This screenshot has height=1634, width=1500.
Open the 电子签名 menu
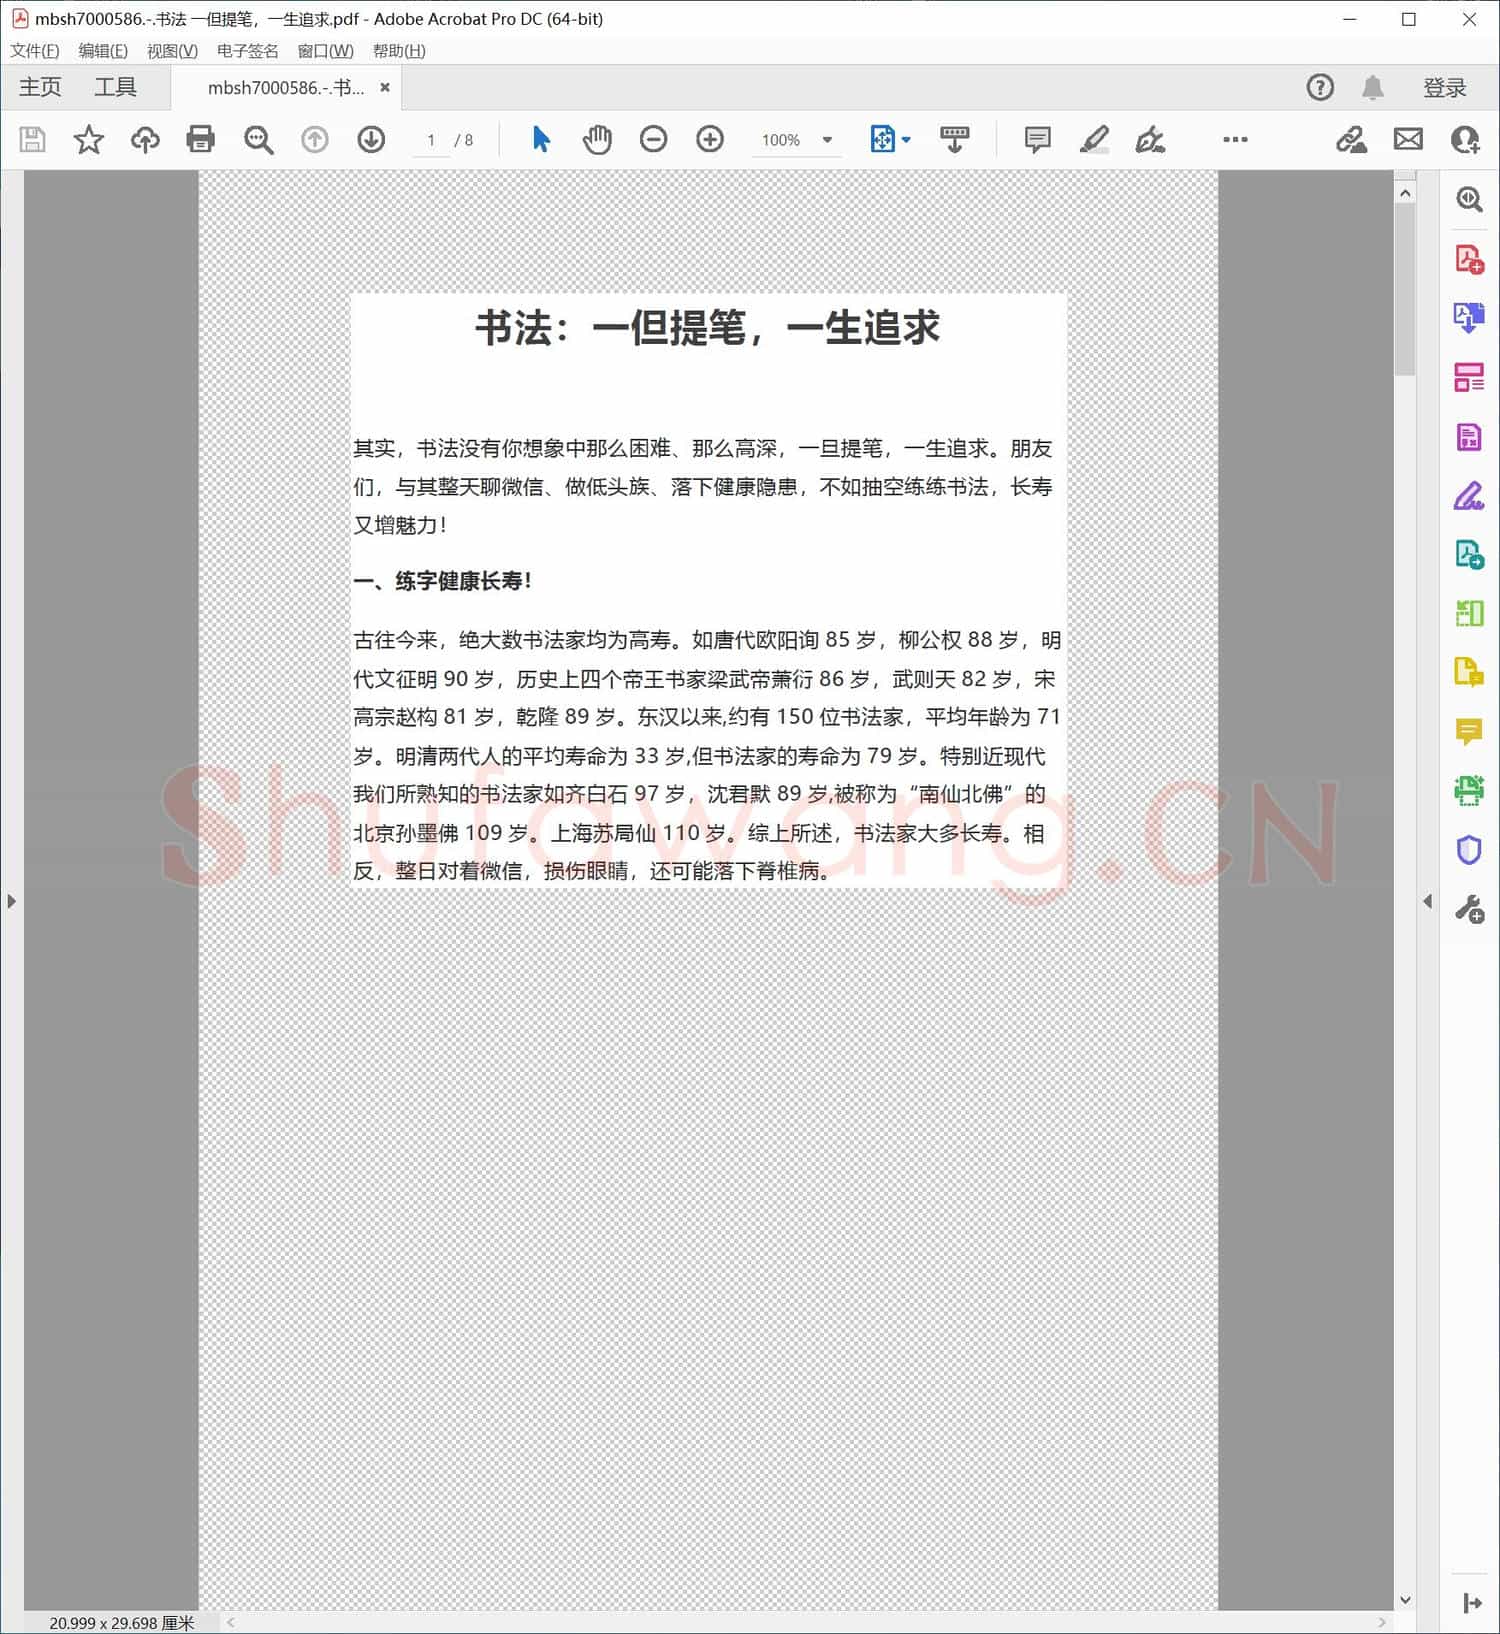tap(248, 51)
